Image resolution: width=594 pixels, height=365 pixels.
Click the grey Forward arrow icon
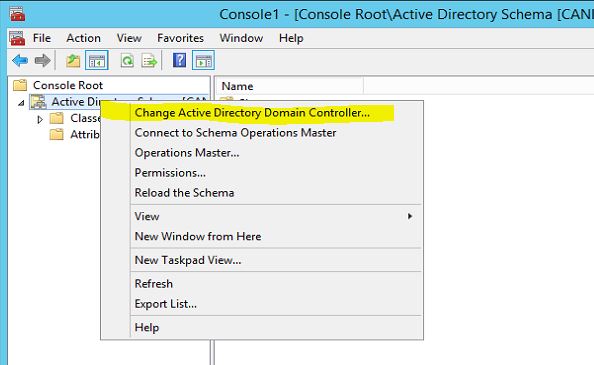[42, 60]
